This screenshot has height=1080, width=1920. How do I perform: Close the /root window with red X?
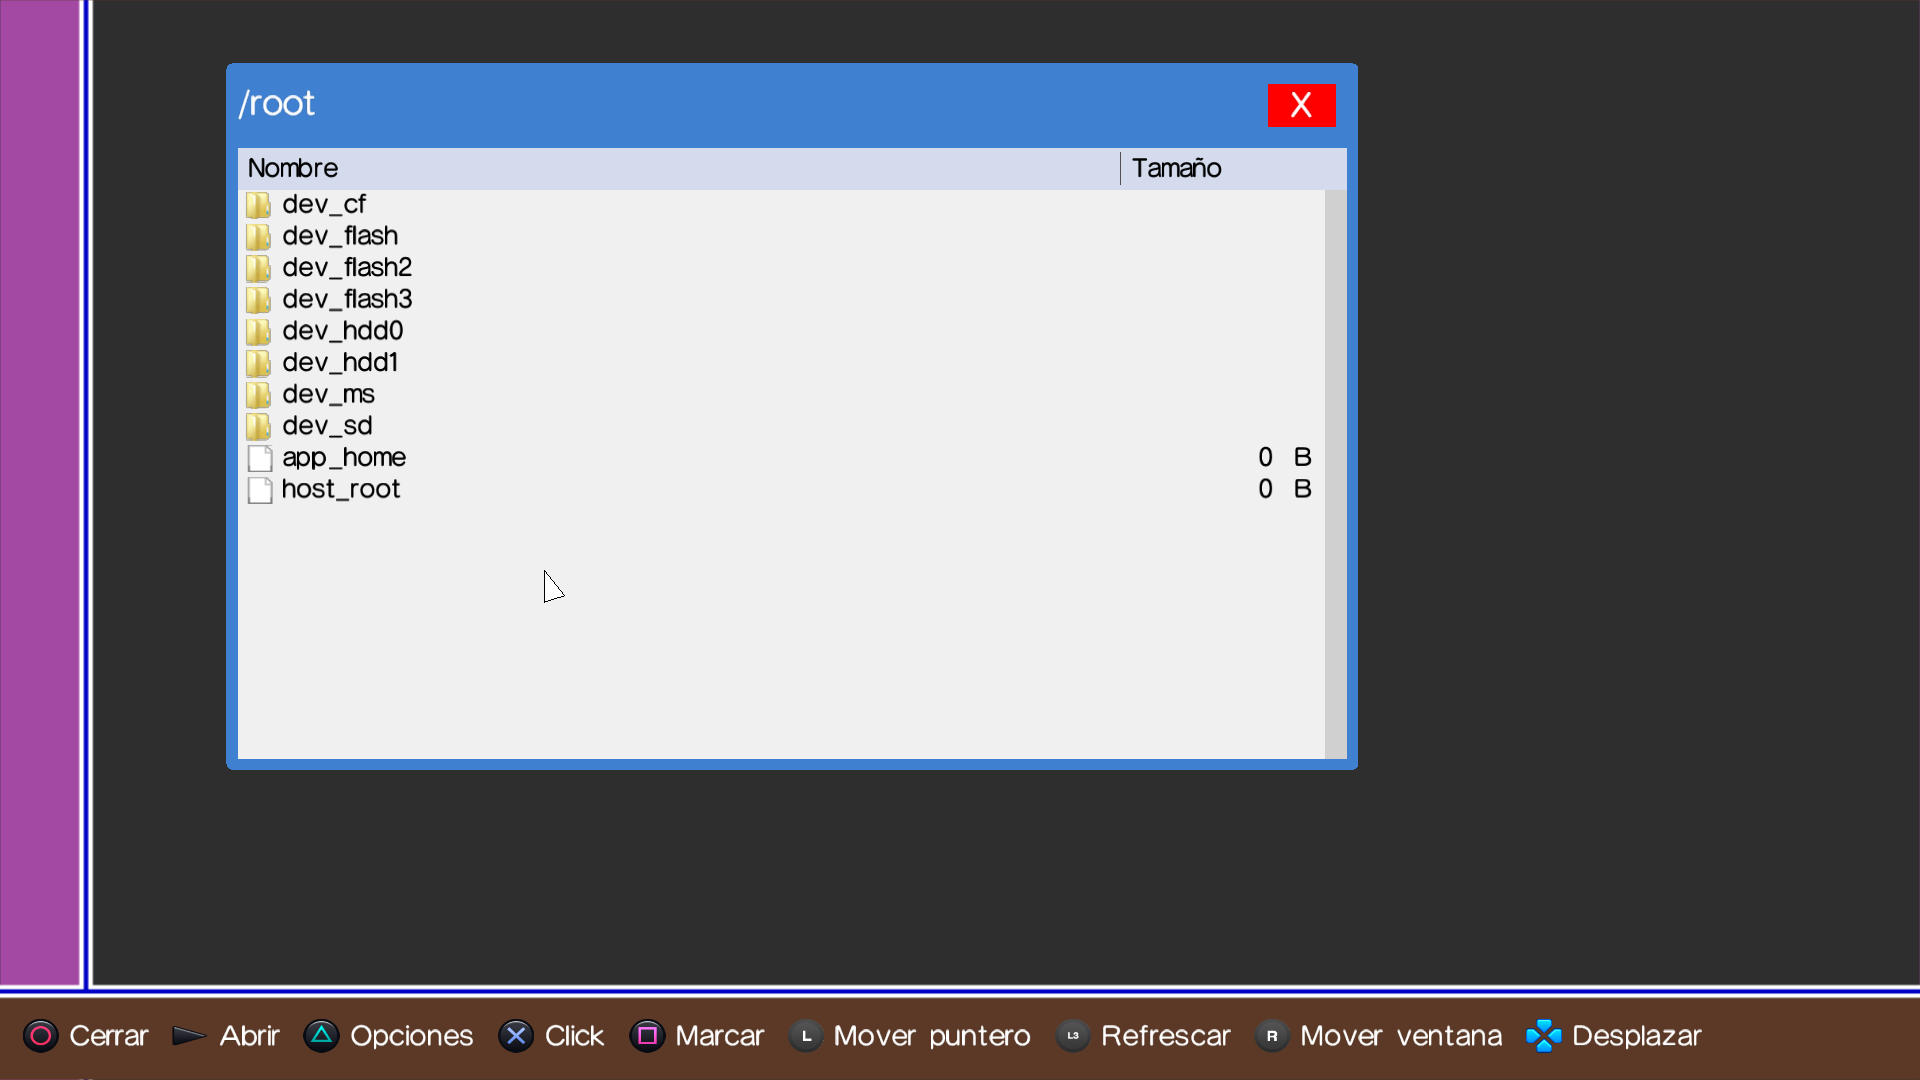(x=1301, y=105)
